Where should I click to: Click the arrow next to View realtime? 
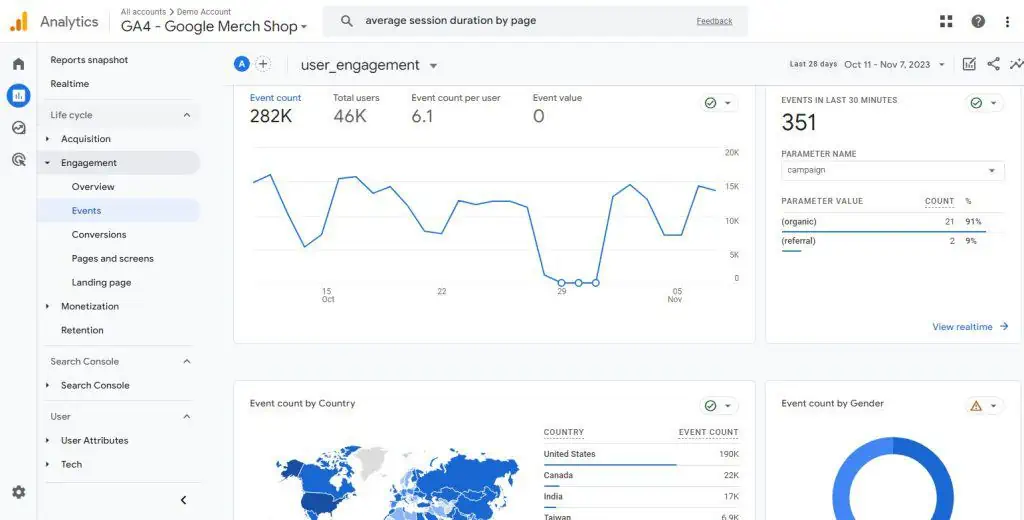tap(1004, 327)
